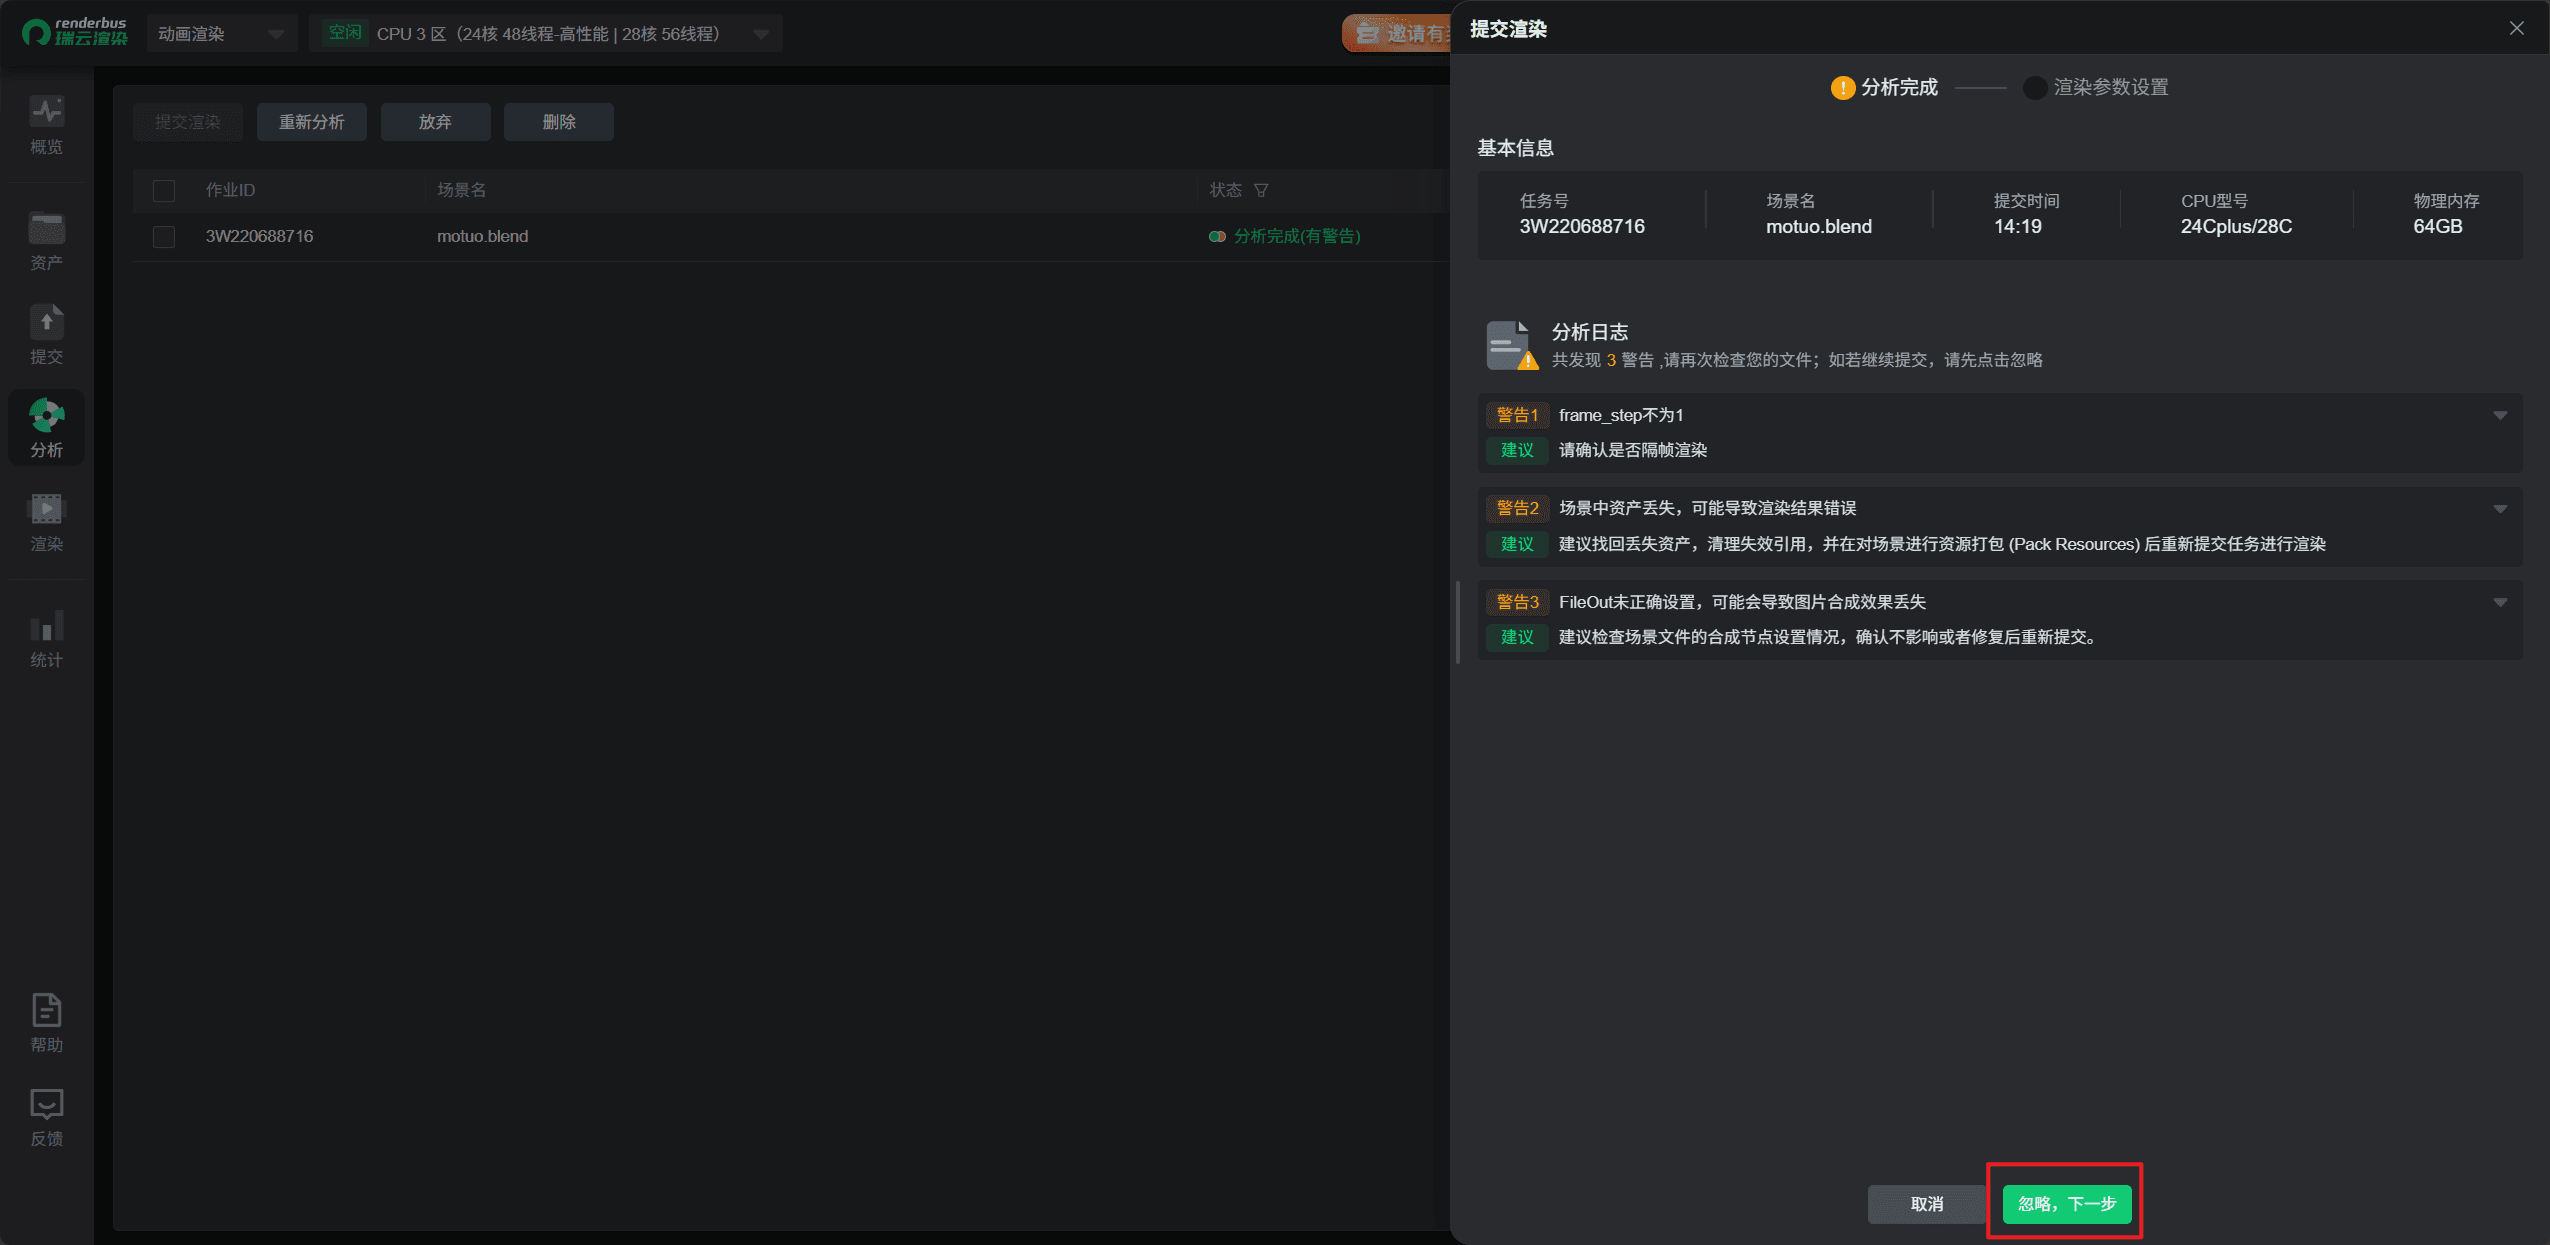Toggle the select-all checkbox in header
The width and height of the screenshot is (2550, 1245).
tap(164, 190)
